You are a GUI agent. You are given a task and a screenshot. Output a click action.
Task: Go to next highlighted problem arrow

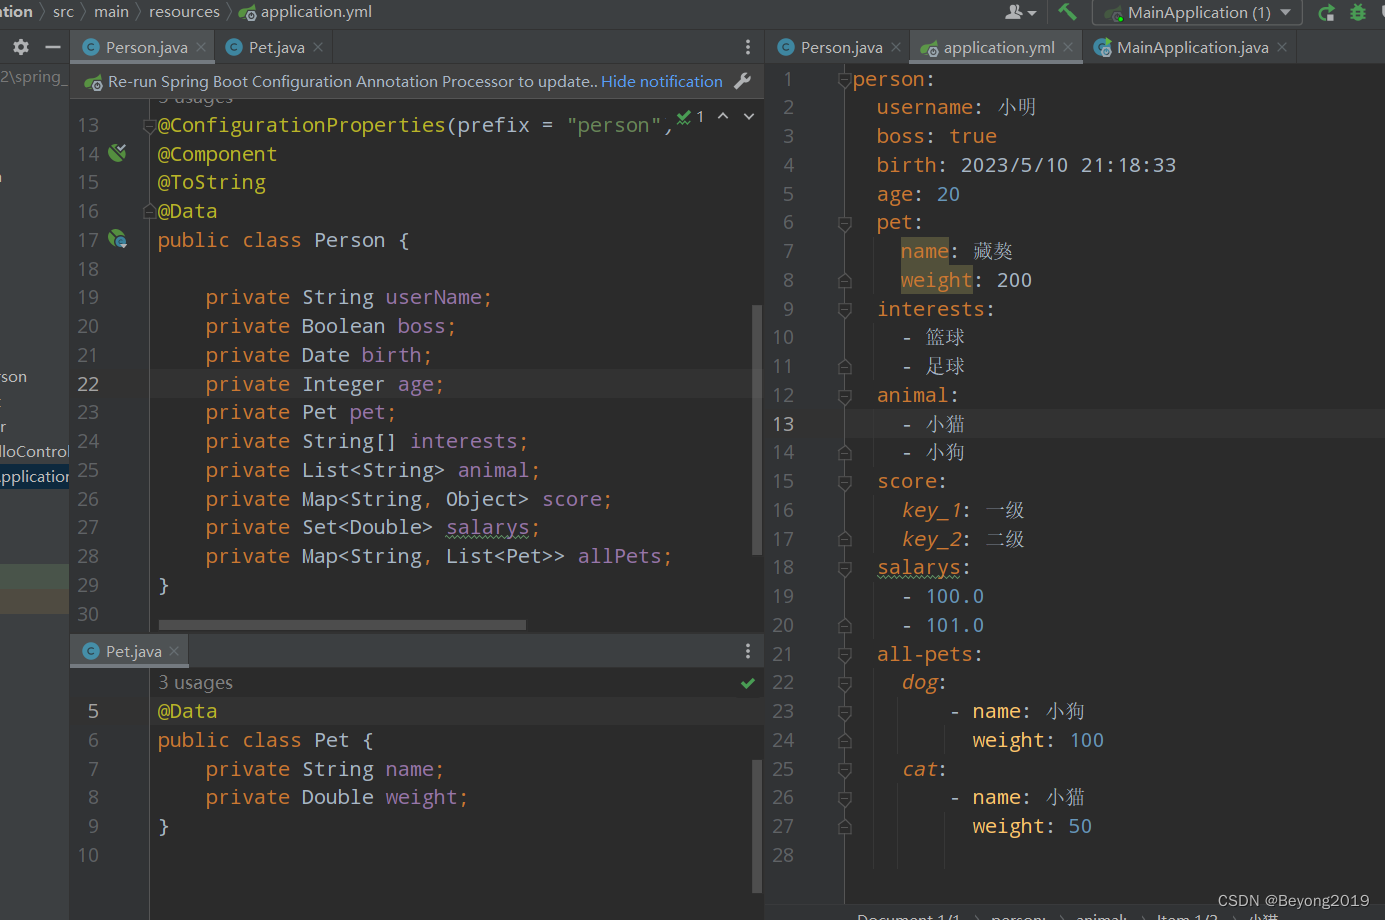point(748,117)
